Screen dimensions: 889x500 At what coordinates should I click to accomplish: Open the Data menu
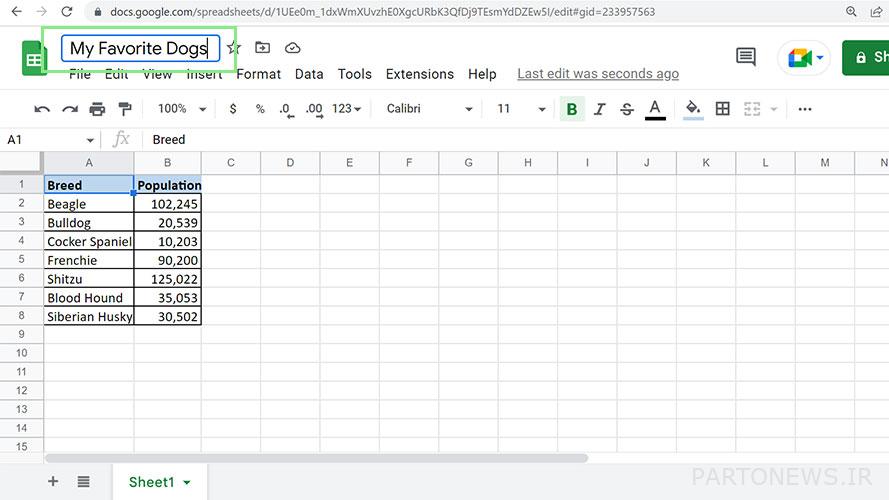point(309,74)
